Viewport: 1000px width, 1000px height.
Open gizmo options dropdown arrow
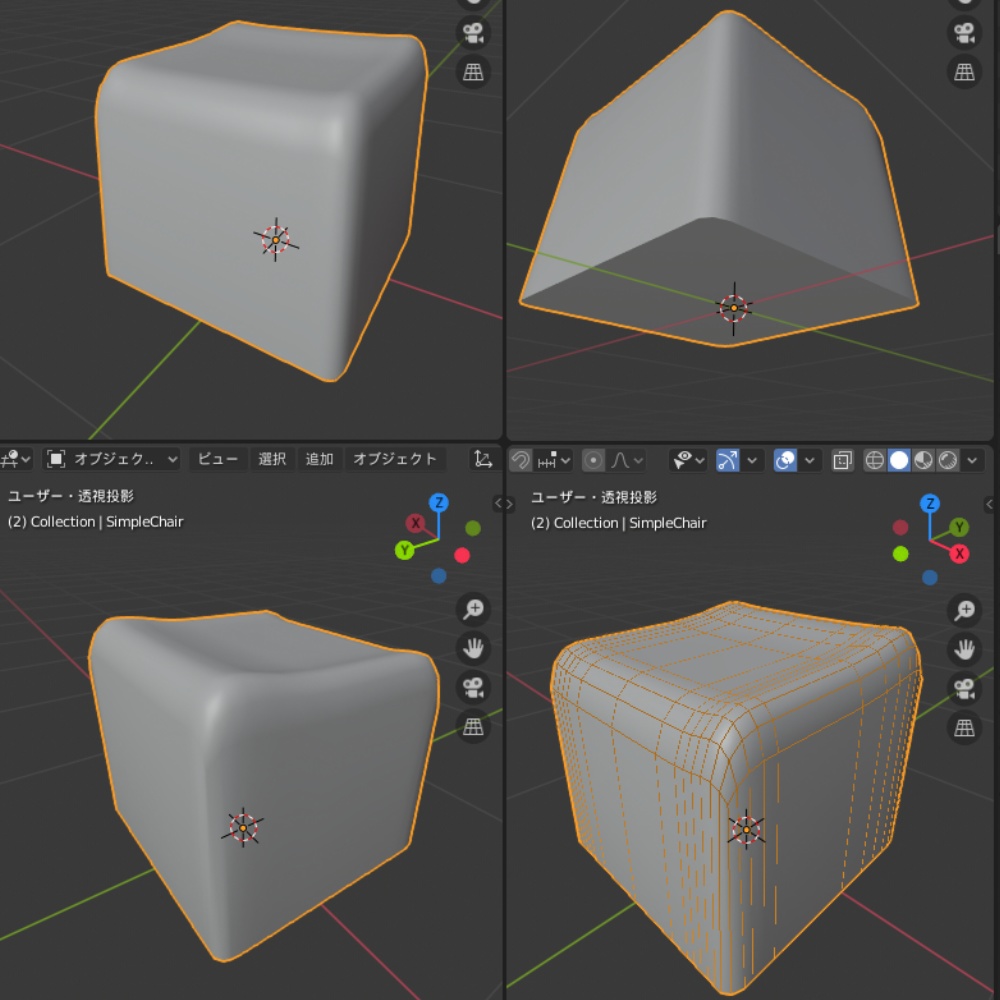[x=752, y=460]
